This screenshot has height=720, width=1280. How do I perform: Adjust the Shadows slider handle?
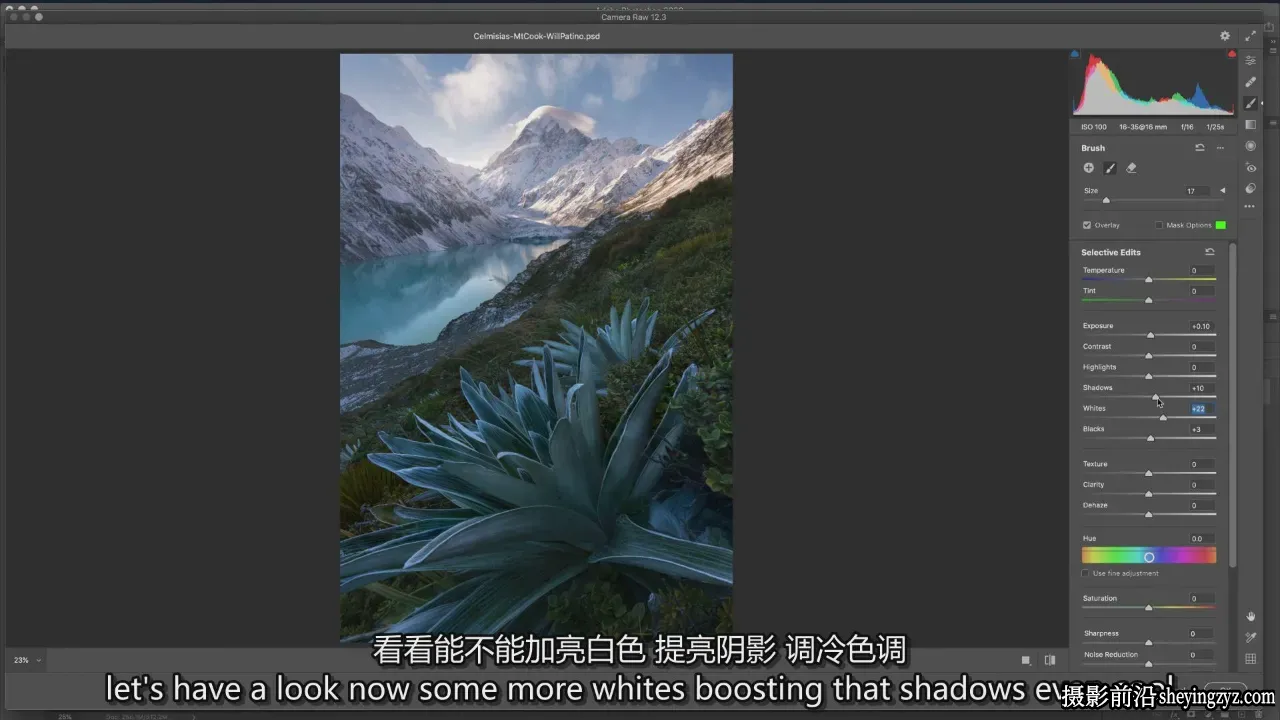pos(1156,397)
